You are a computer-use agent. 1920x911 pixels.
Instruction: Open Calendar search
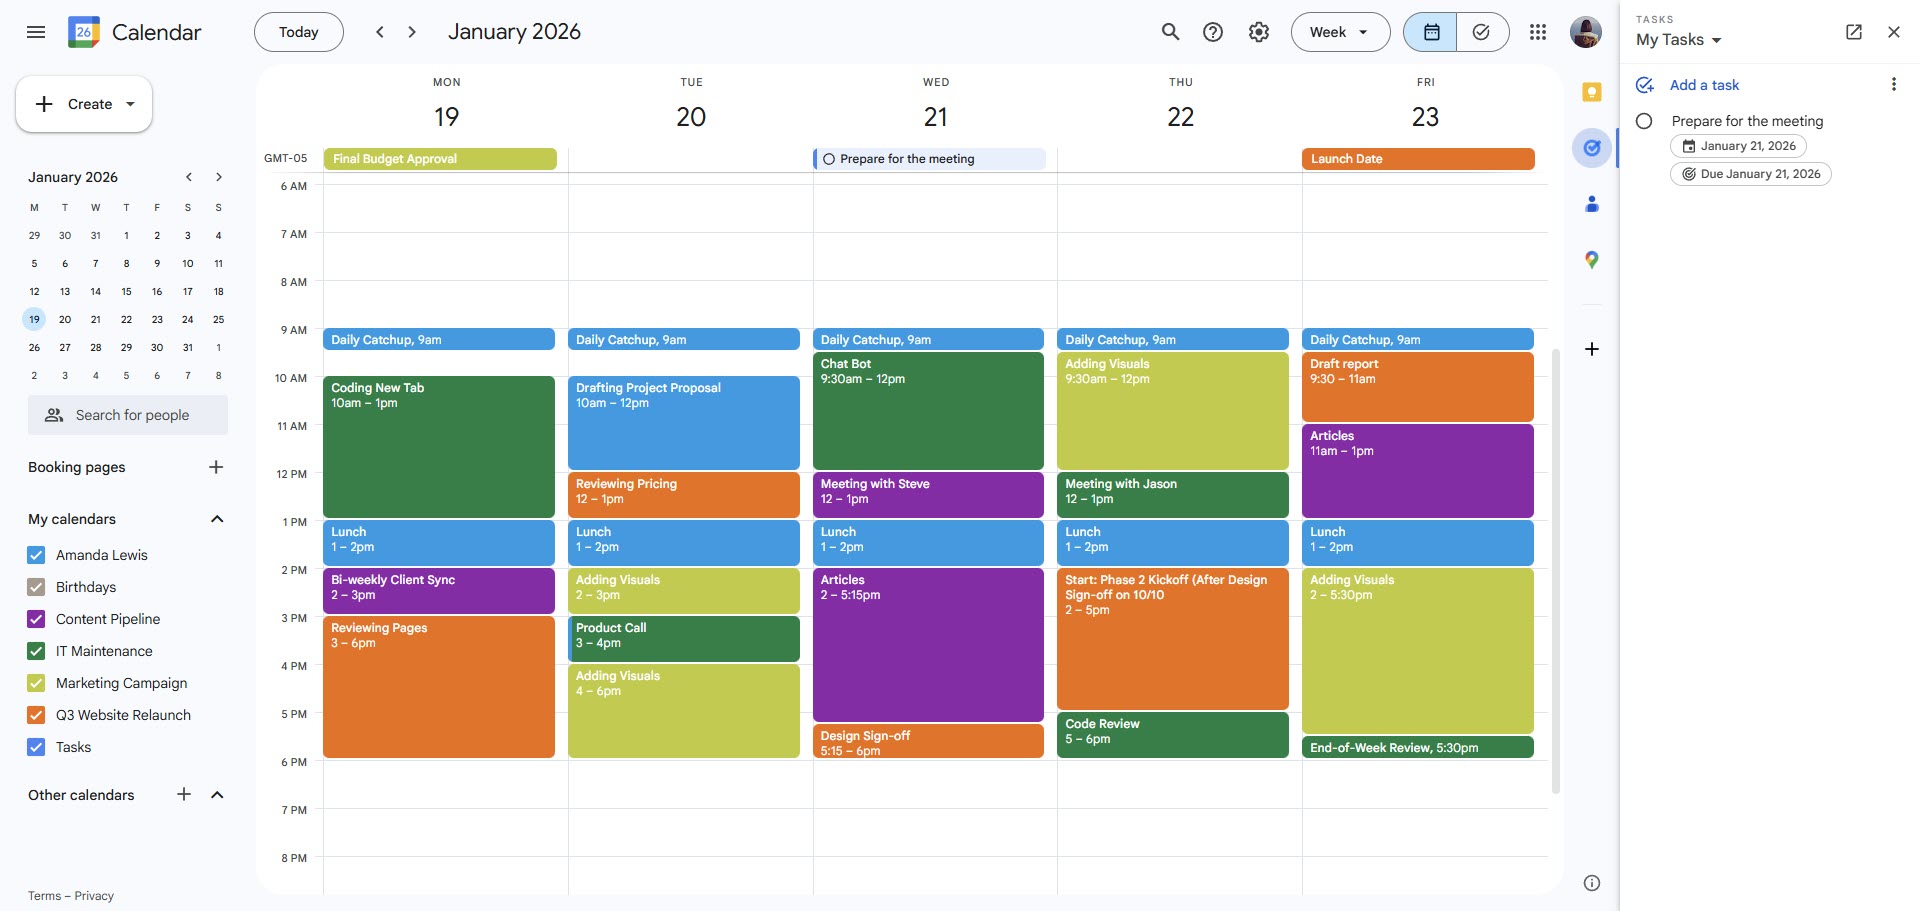[x=1169, y=31]
